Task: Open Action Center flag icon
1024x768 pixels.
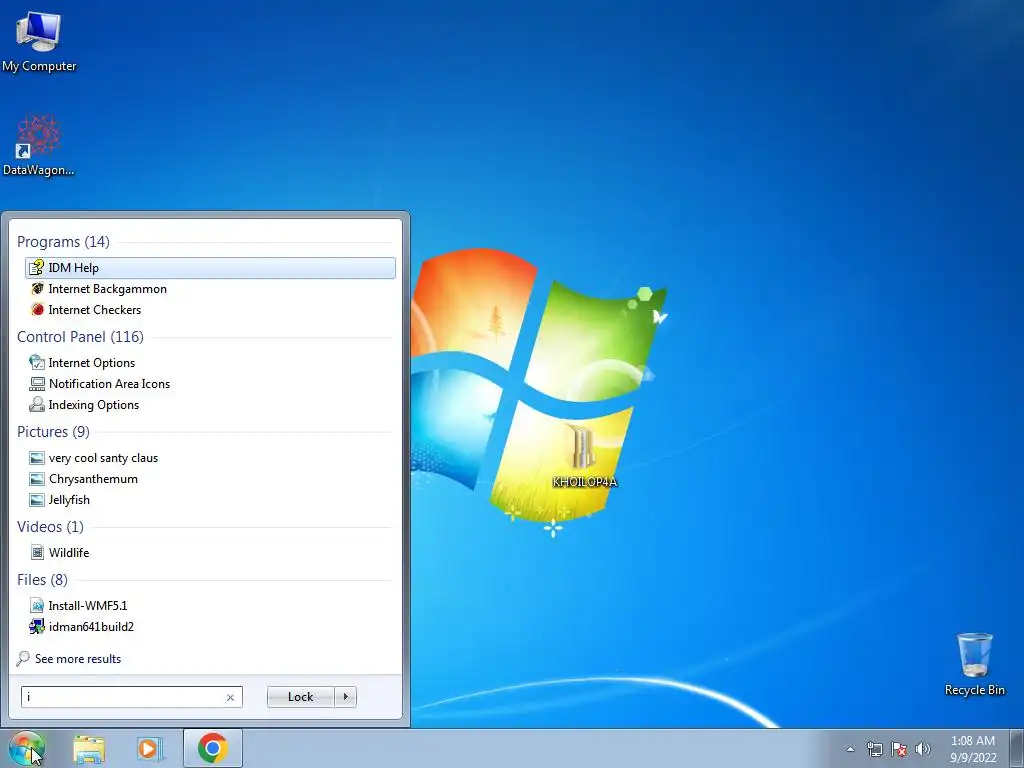Action: point(899,749)
